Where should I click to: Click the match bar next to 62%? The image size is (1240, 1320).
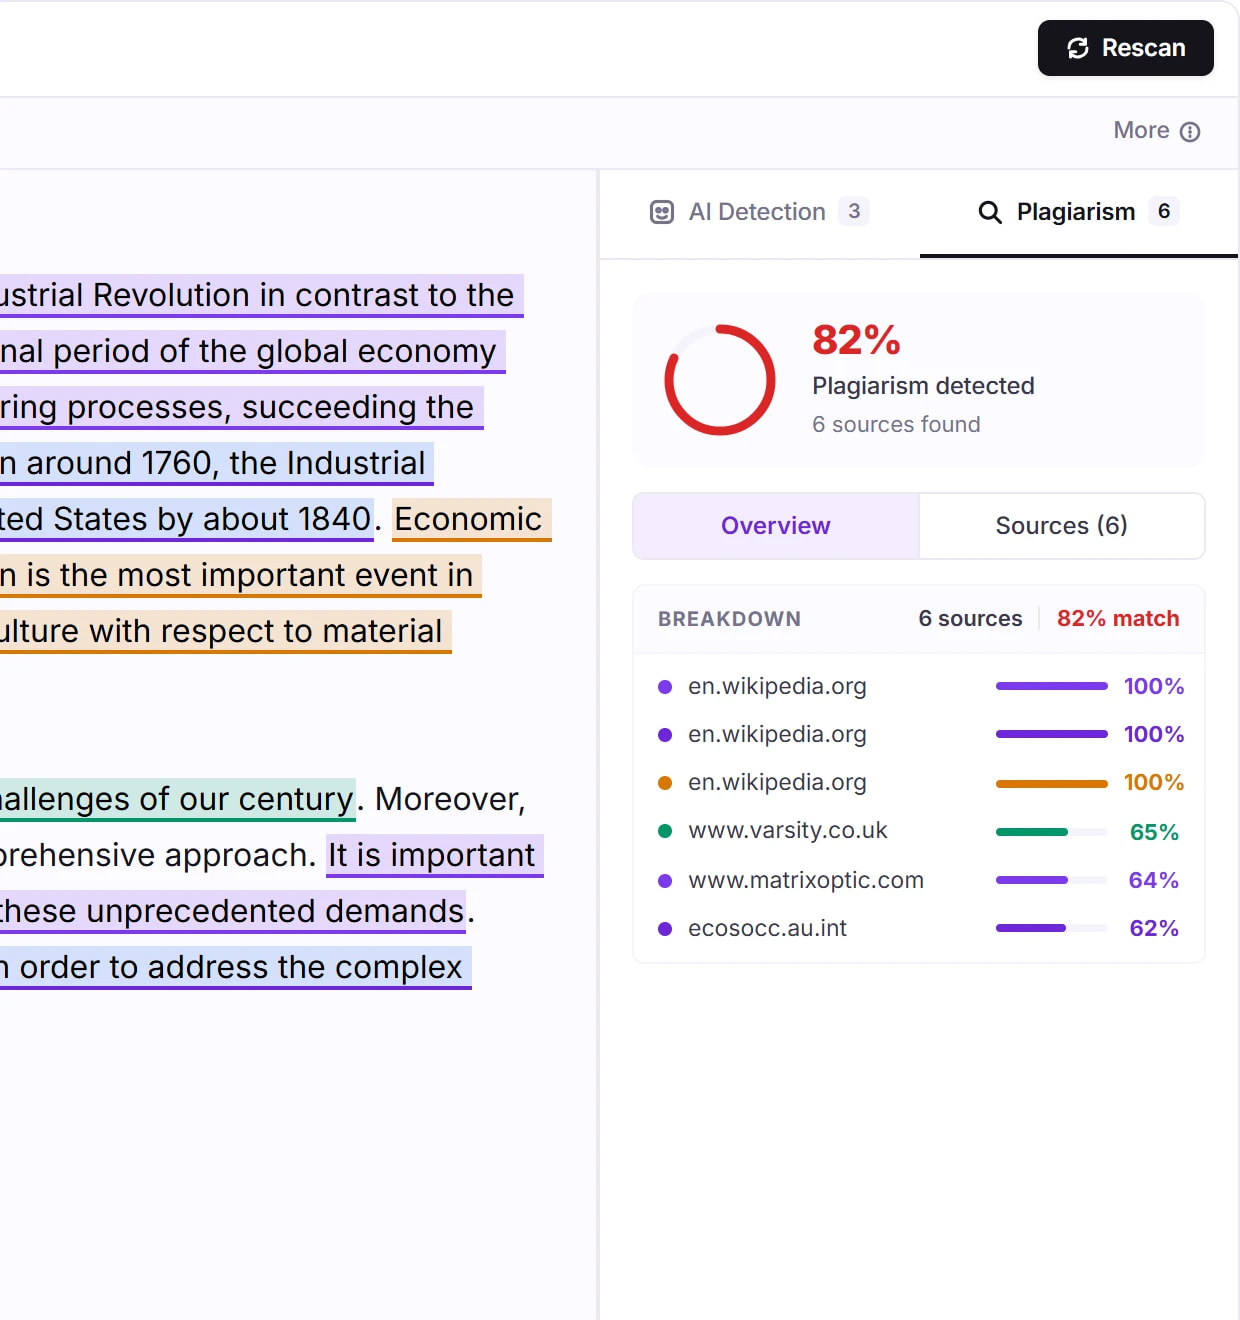[1052, 928]
